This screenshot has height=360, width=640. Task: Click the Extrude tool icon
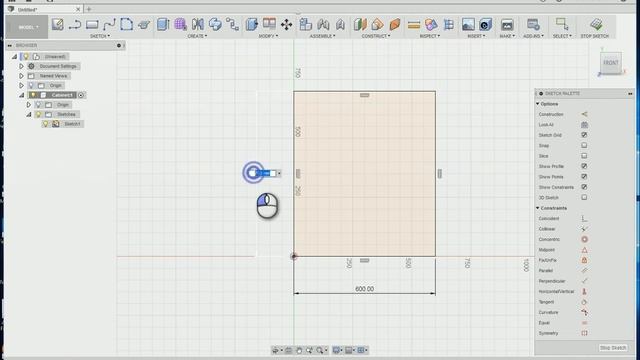[x=163, y=24]
